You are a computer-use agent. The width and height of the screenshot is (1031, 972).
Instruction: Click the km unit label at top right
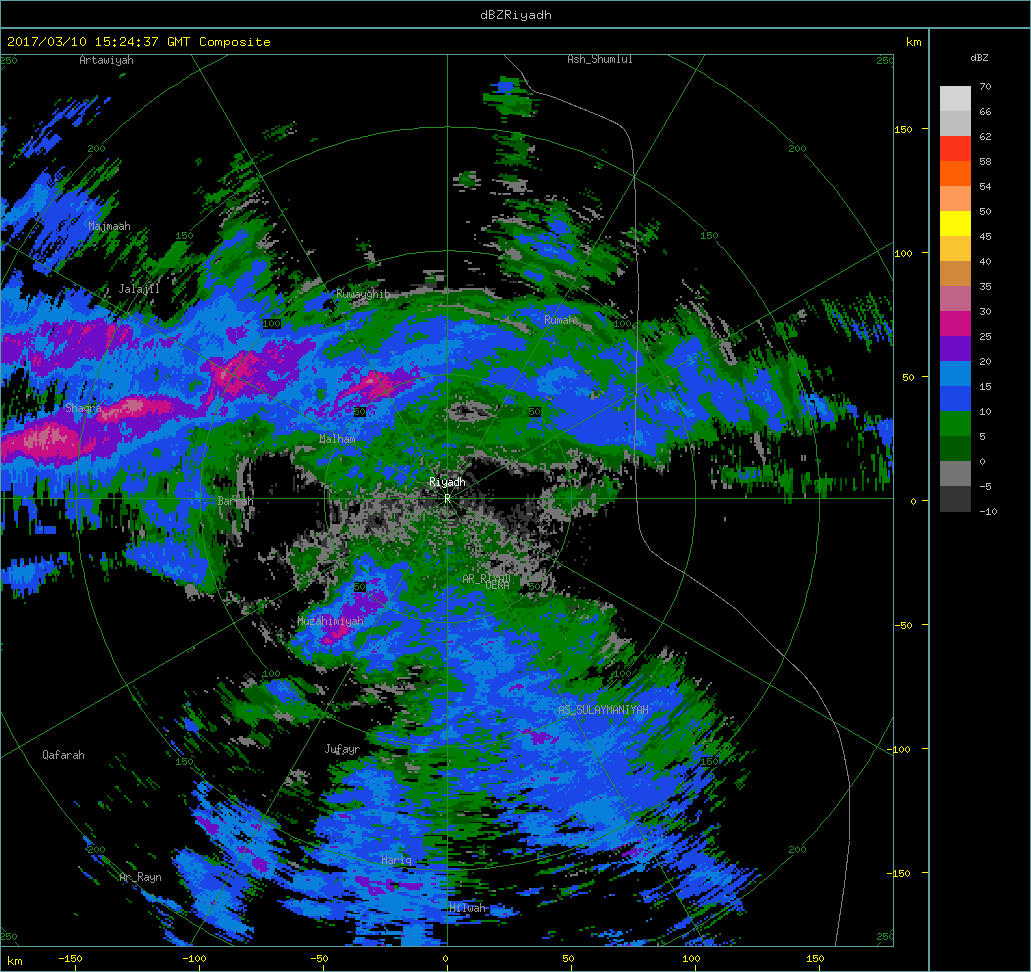point(913,42)
